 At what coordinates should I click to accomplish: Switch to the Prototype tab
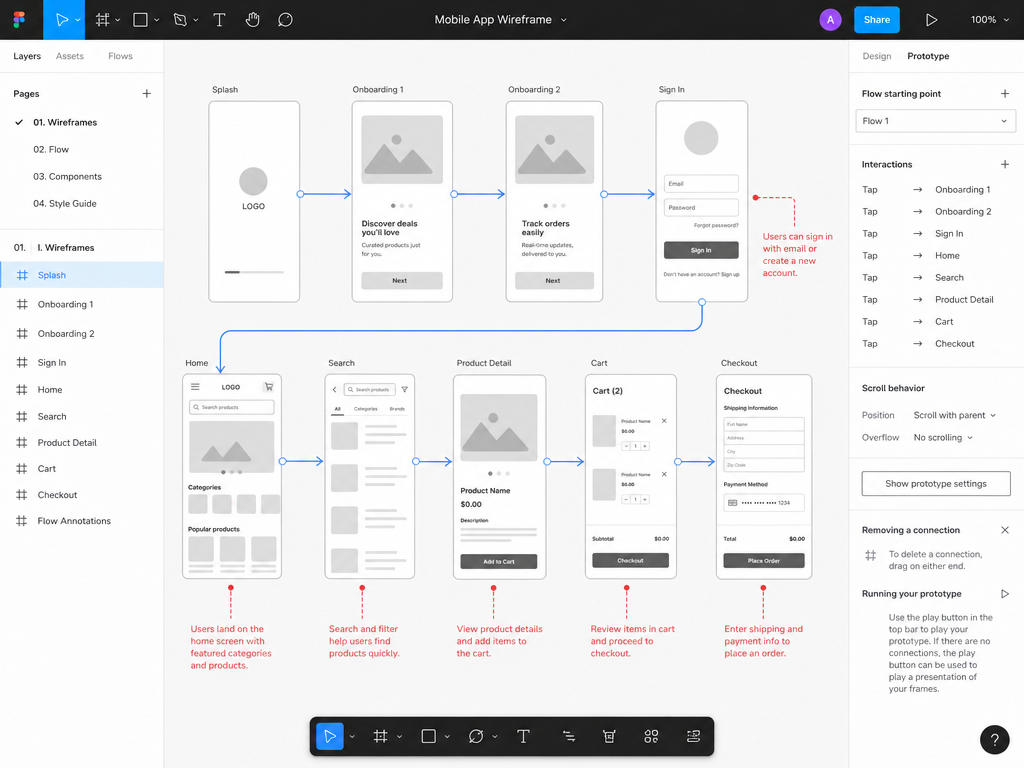(x=928, y=56)
